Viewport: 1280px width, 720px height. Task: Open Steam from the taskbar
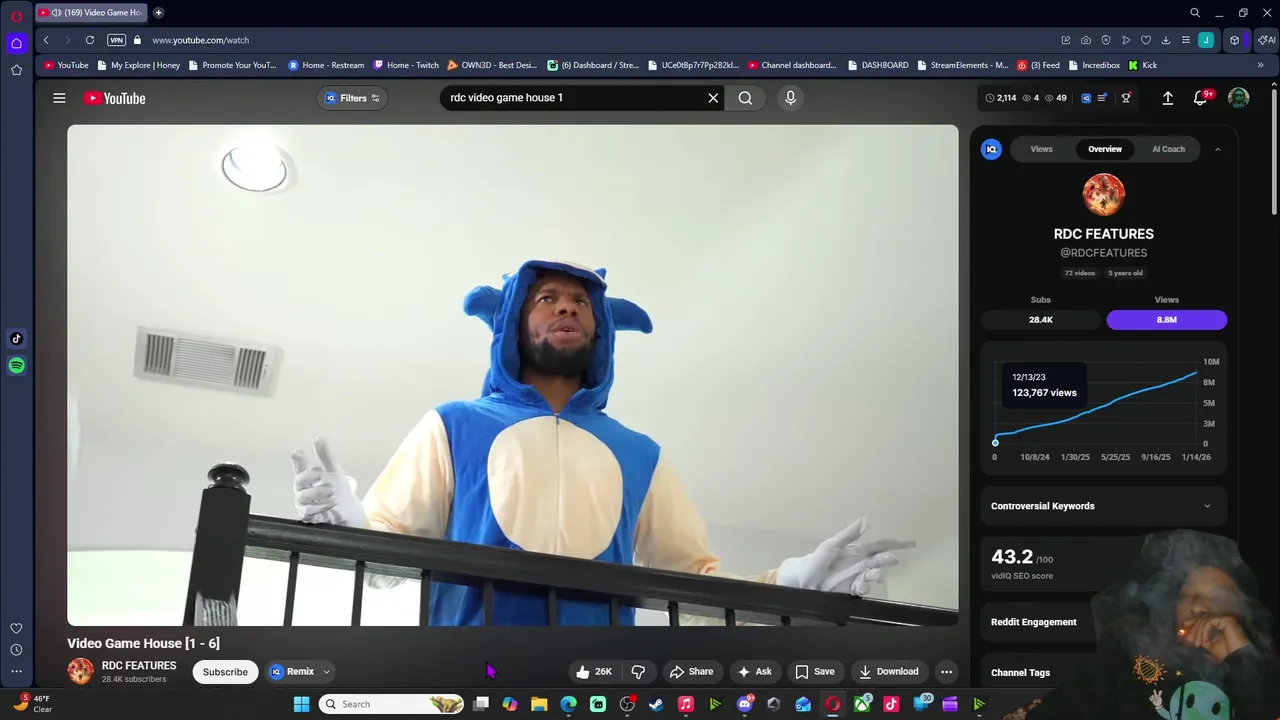(656, 704)
